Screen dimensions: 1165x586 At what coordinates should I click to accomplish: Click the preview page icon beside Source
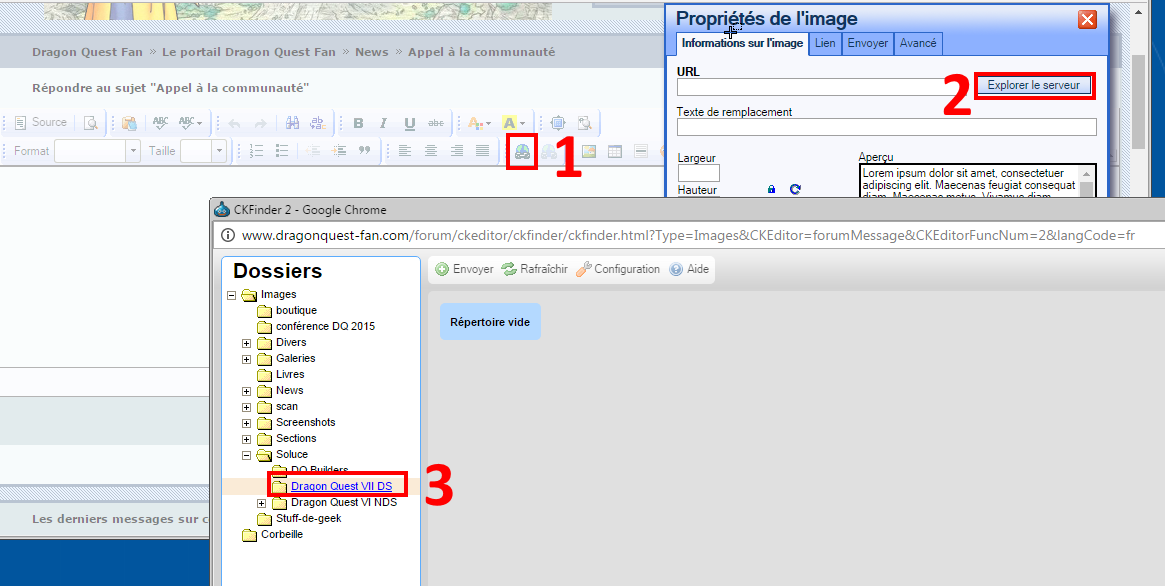pos(91,123)
